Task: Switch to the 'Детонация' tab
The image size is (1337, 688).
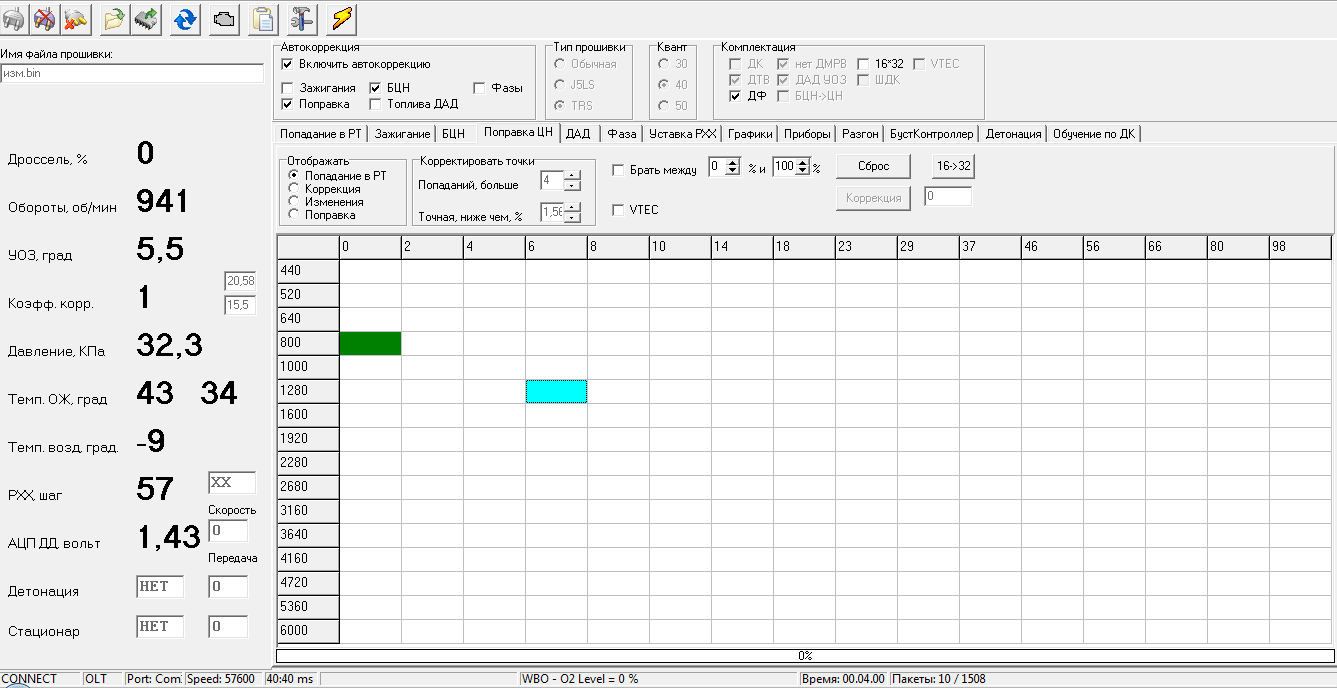Action: tap(1014, 134)
